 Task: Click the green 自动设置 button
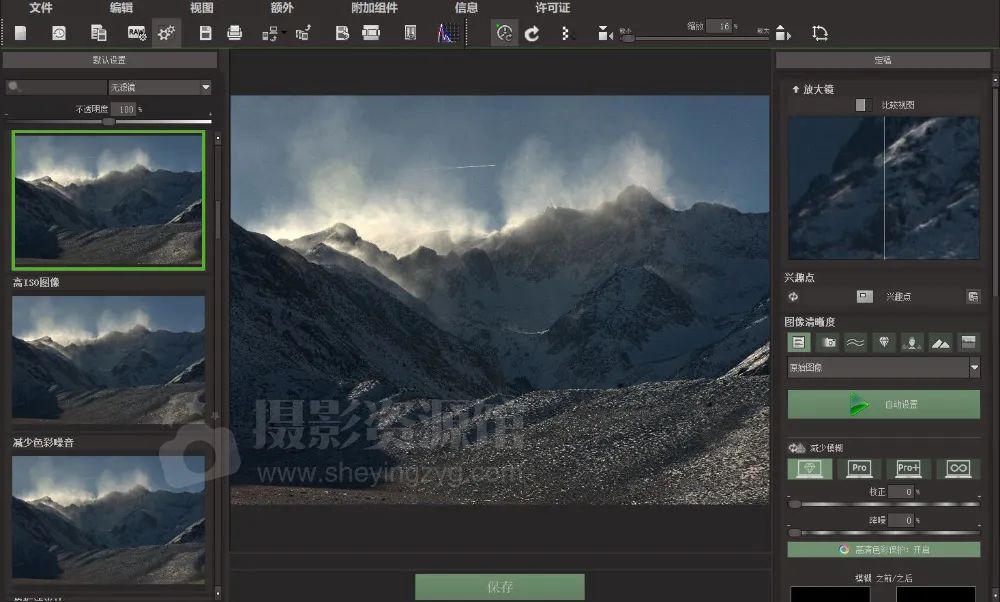[x=883, y=405]
